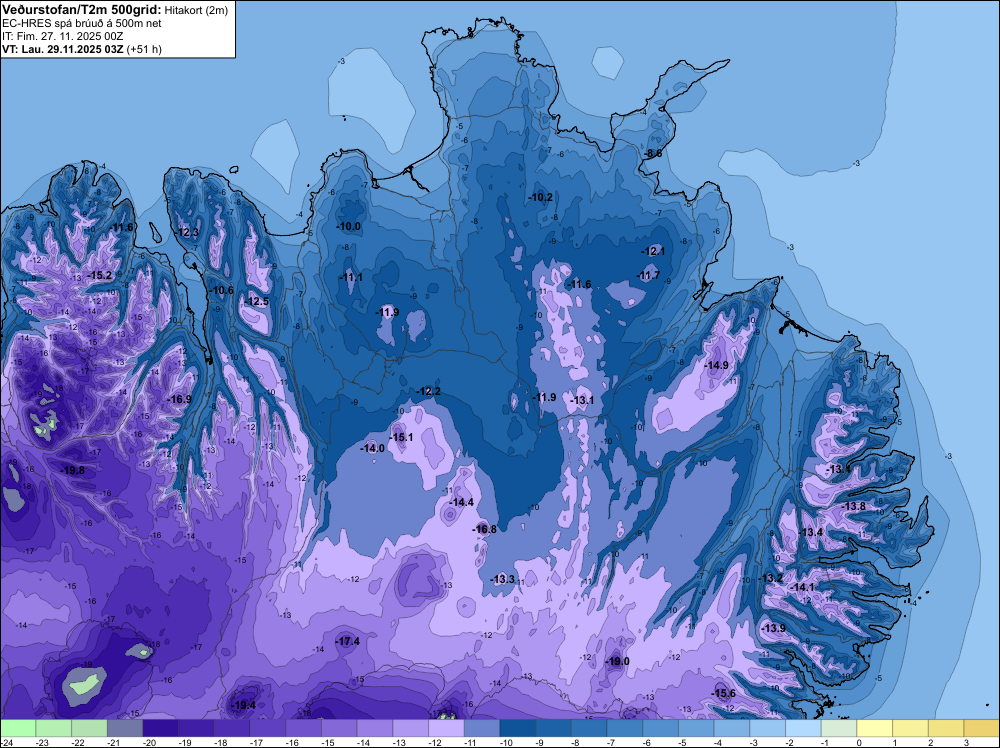Select the dark purple legend swatch labeled -20
This screenshot has height=748, width=1000.
coord(161,728)
